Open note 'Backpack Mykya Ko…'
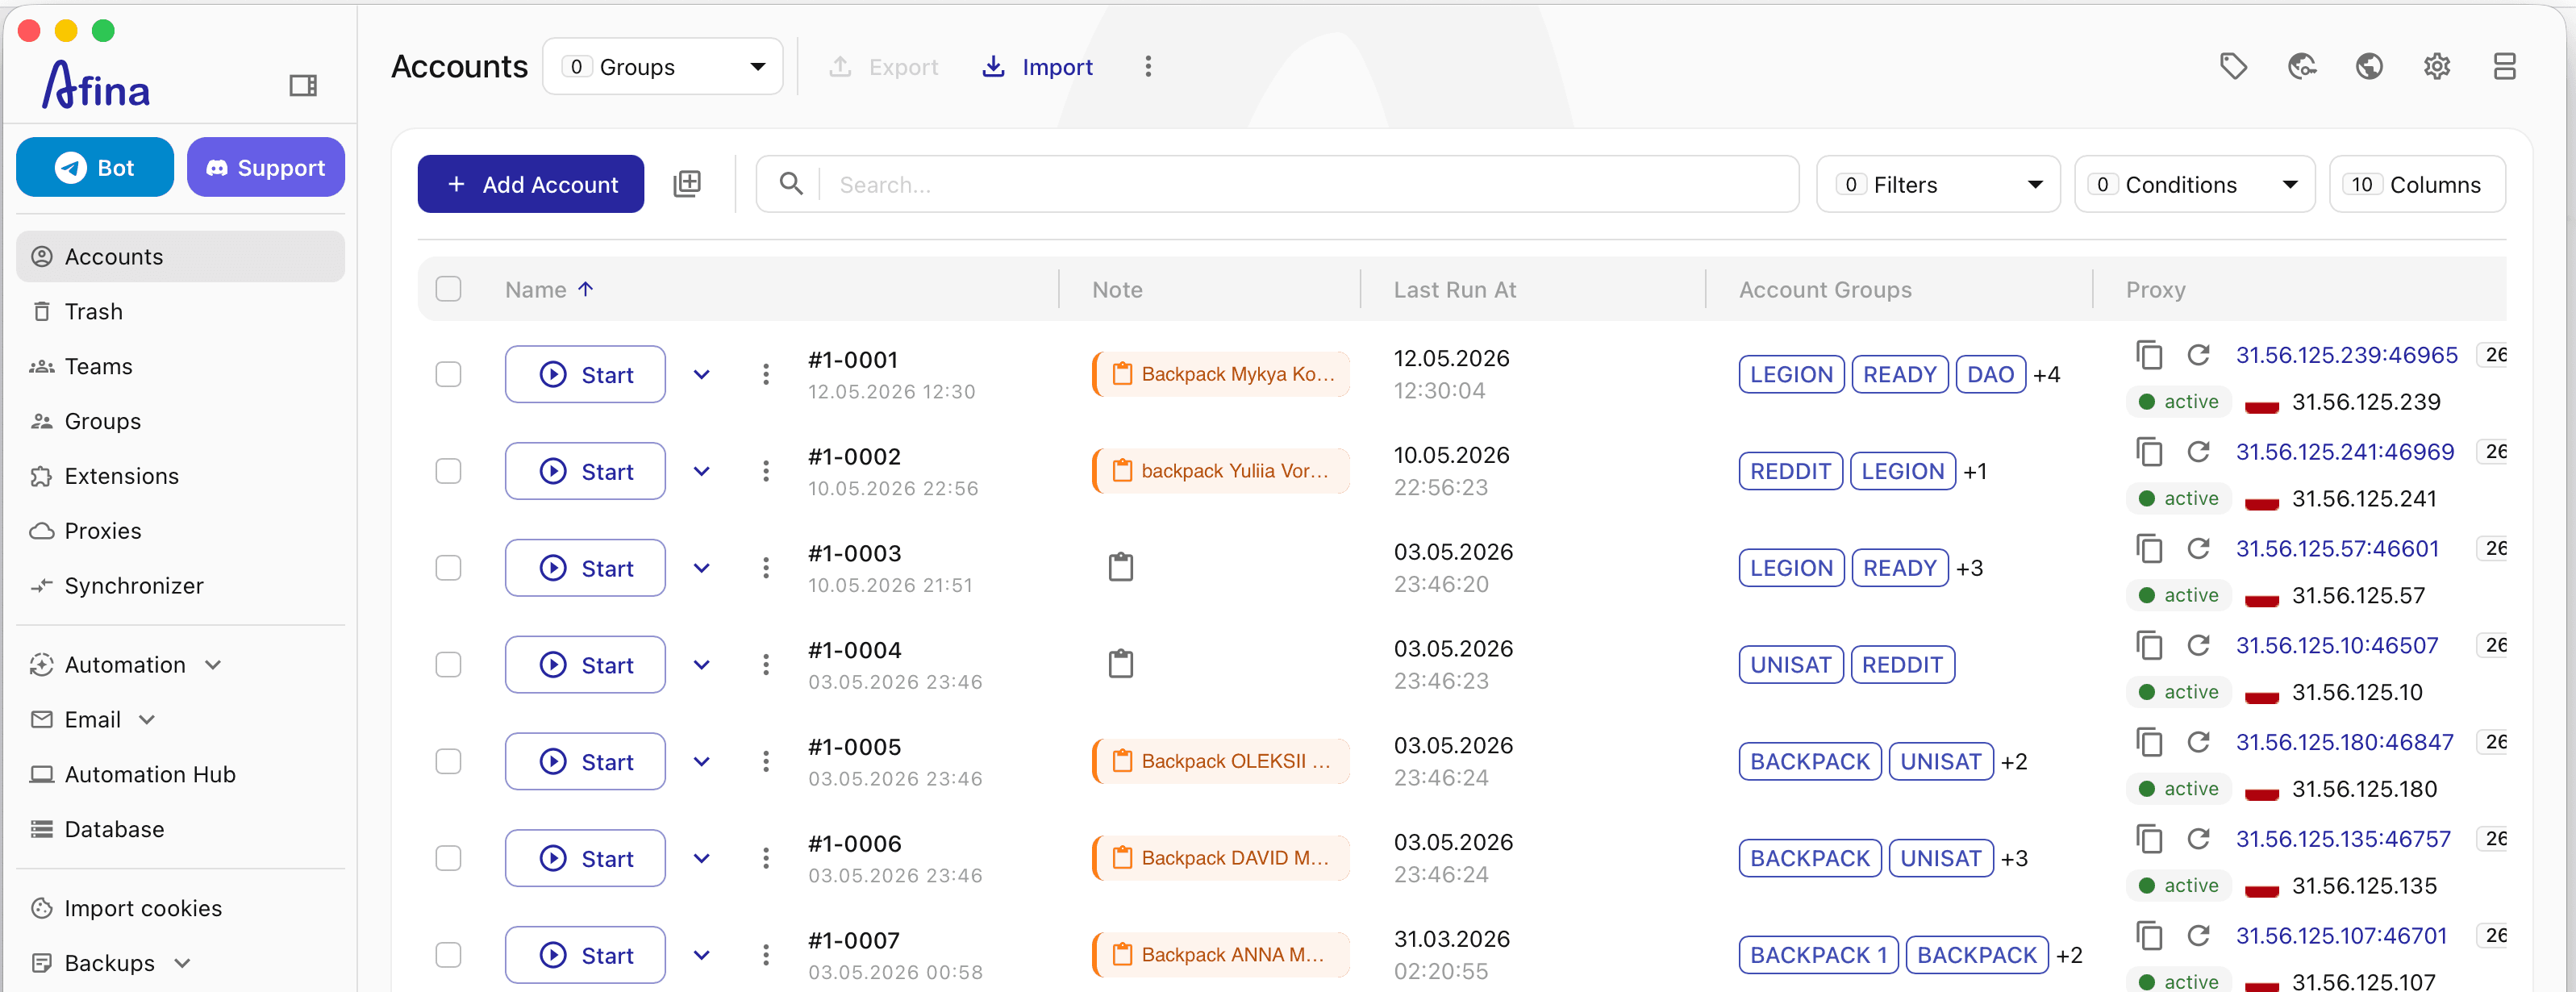Viewport: 2576px width, 992px height. coord(1221,374)
